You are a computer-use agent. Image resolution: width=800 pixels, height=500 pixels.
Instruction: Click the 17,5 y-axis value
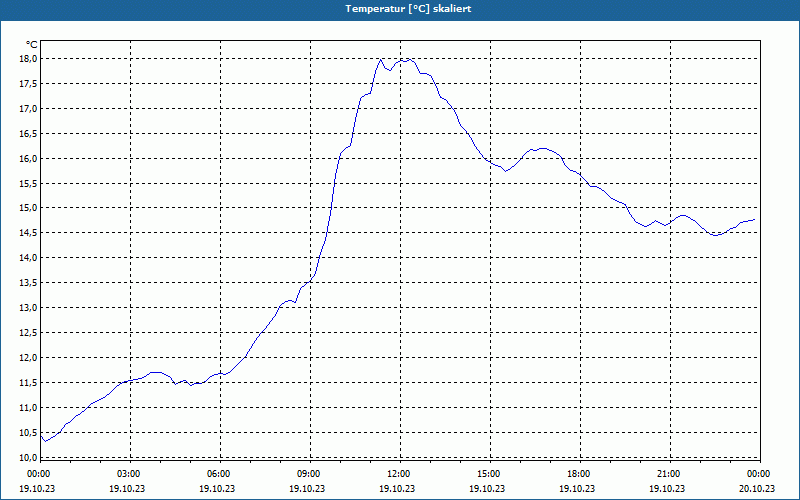[x=28, y=84]
